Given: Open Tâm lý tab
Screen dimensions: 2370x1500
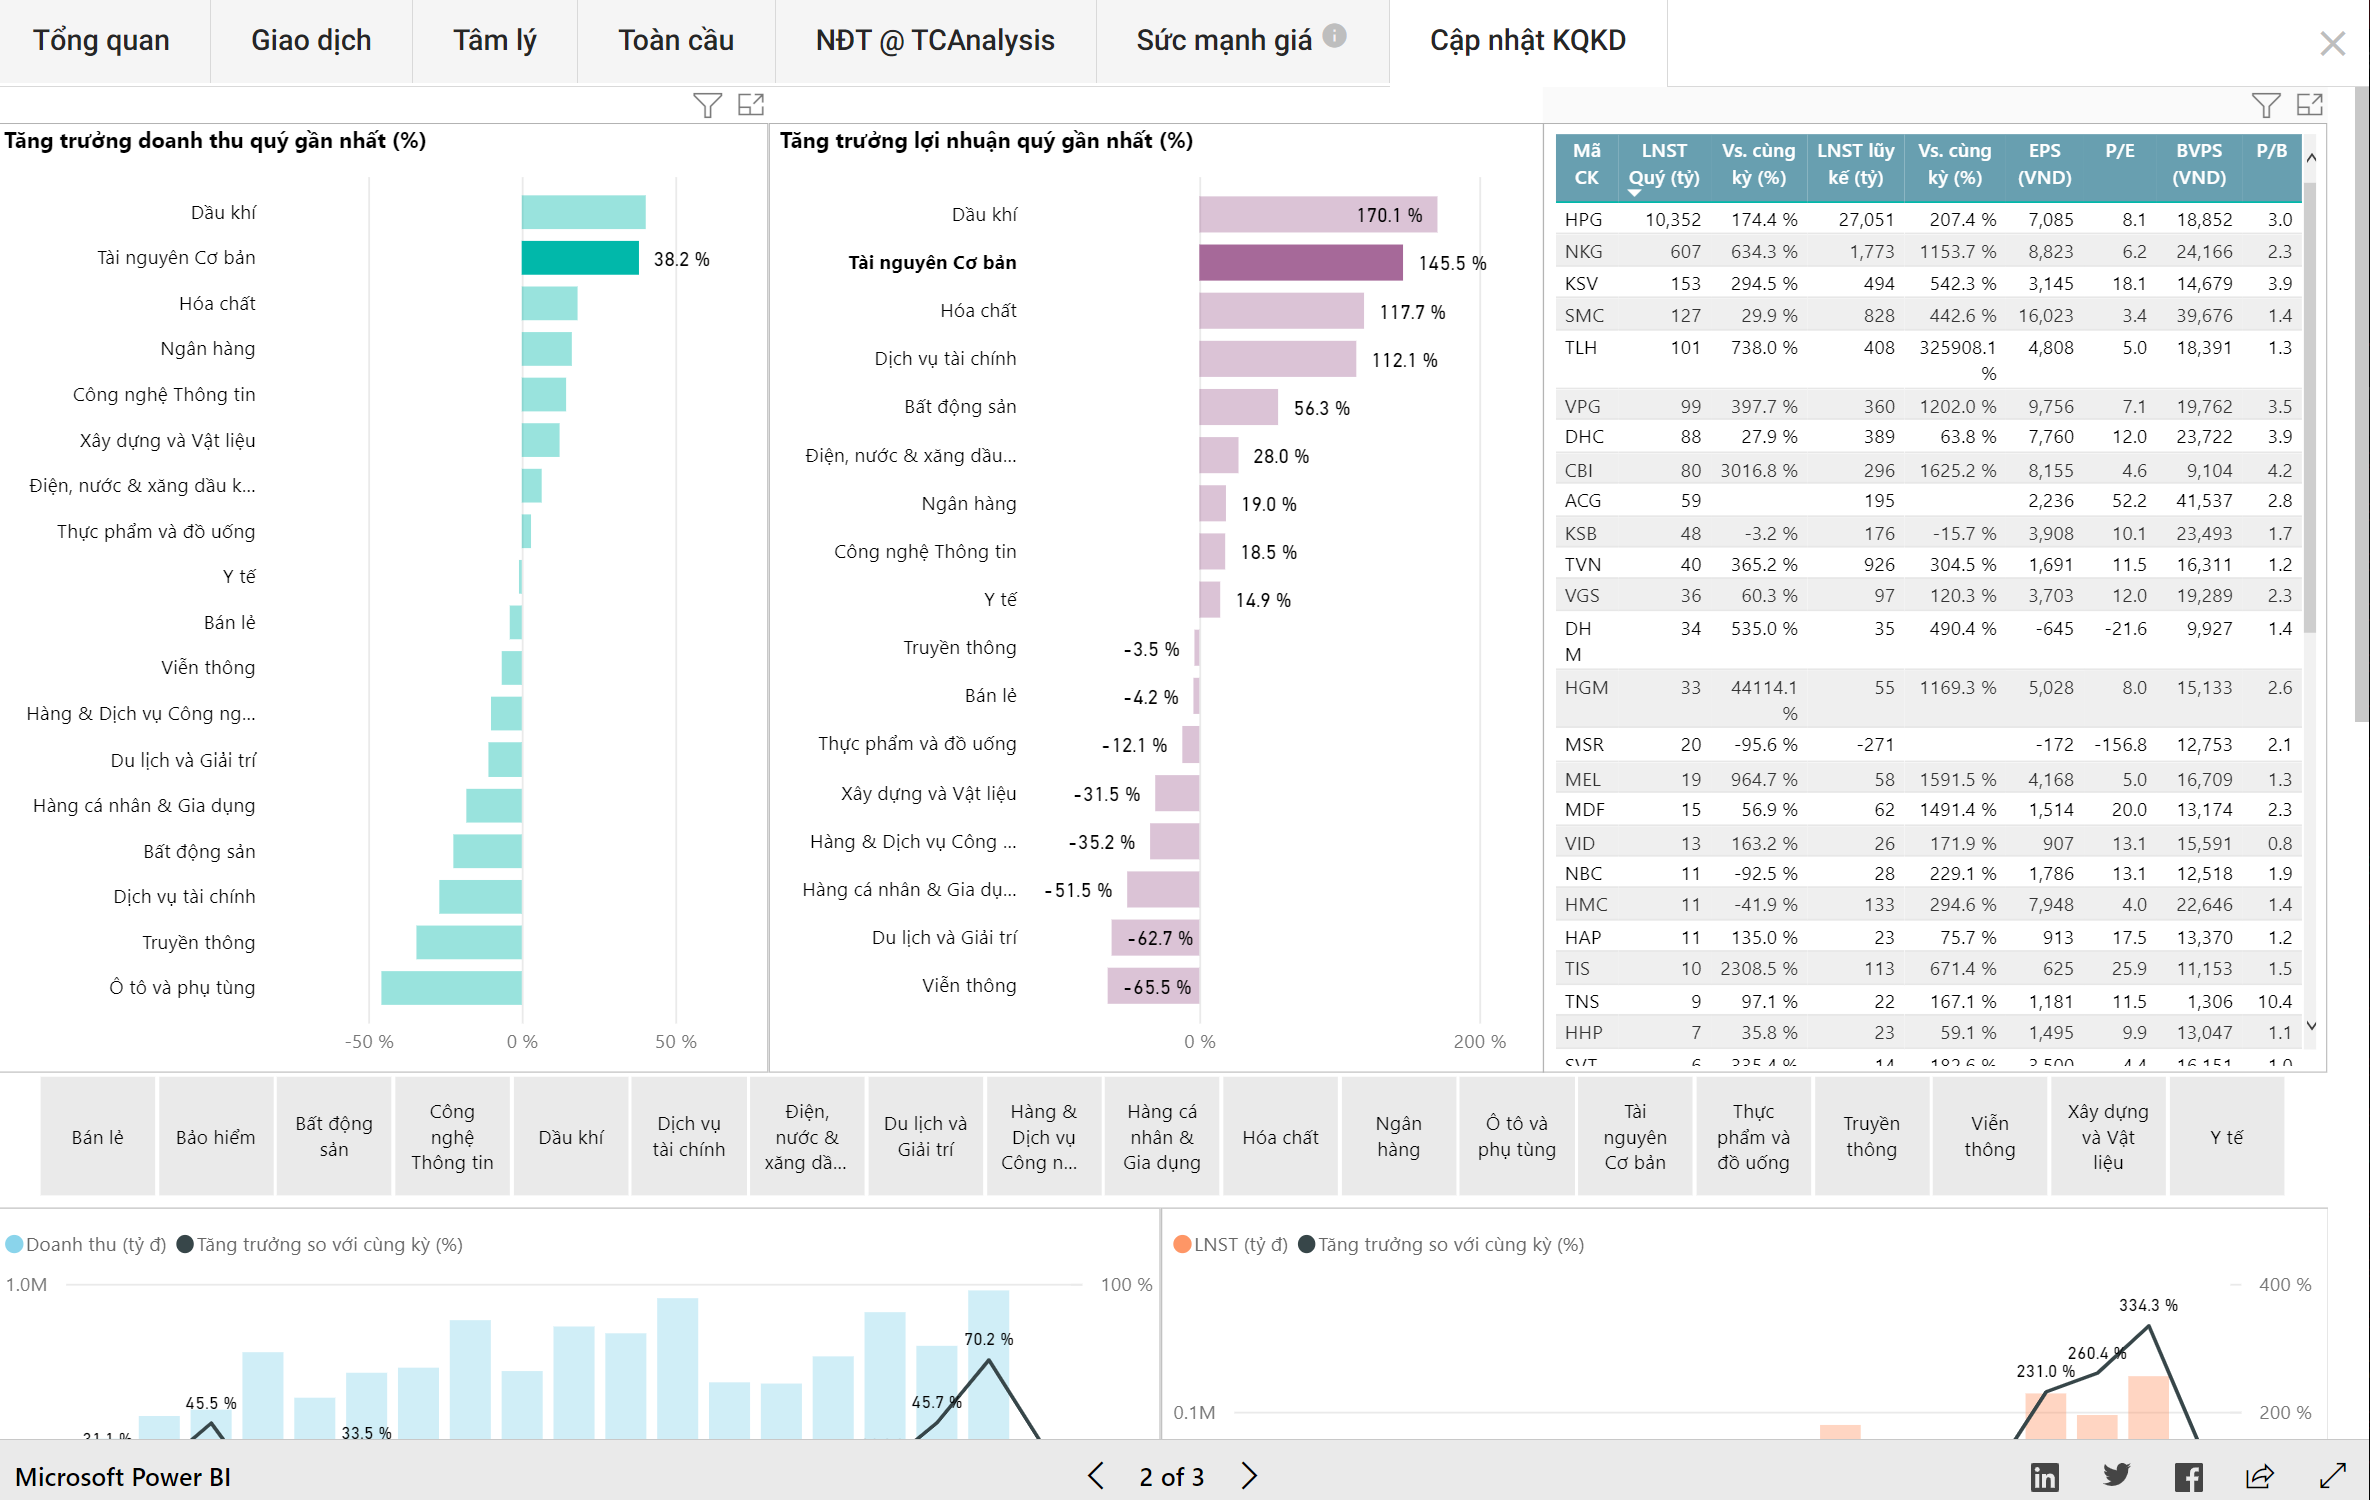Looking at the screenshot, I should (x=494, y=41).
